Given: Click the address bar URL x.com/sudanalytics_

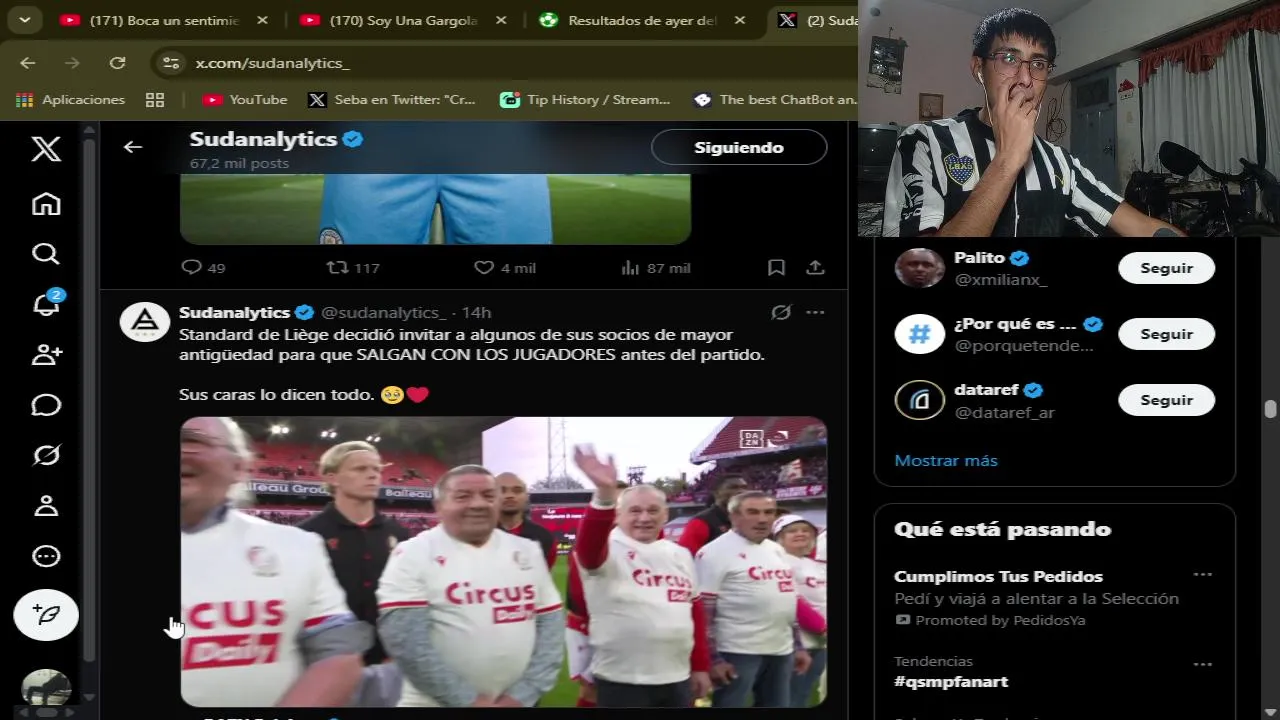Looking at the screenshot, I should point(272,63).
